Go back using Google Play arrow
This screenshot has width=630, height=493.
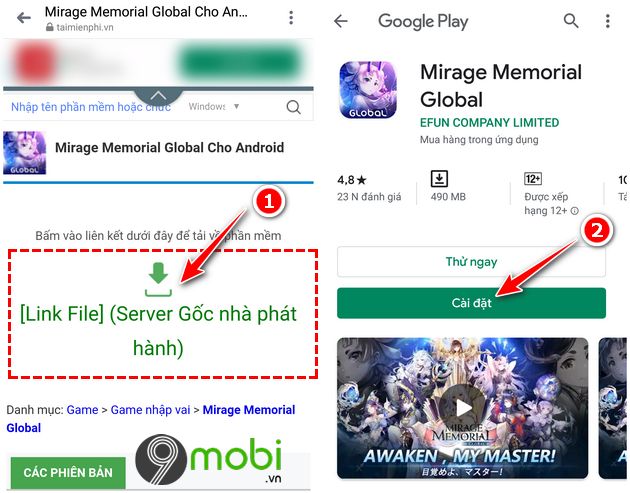tap(341, 20)
